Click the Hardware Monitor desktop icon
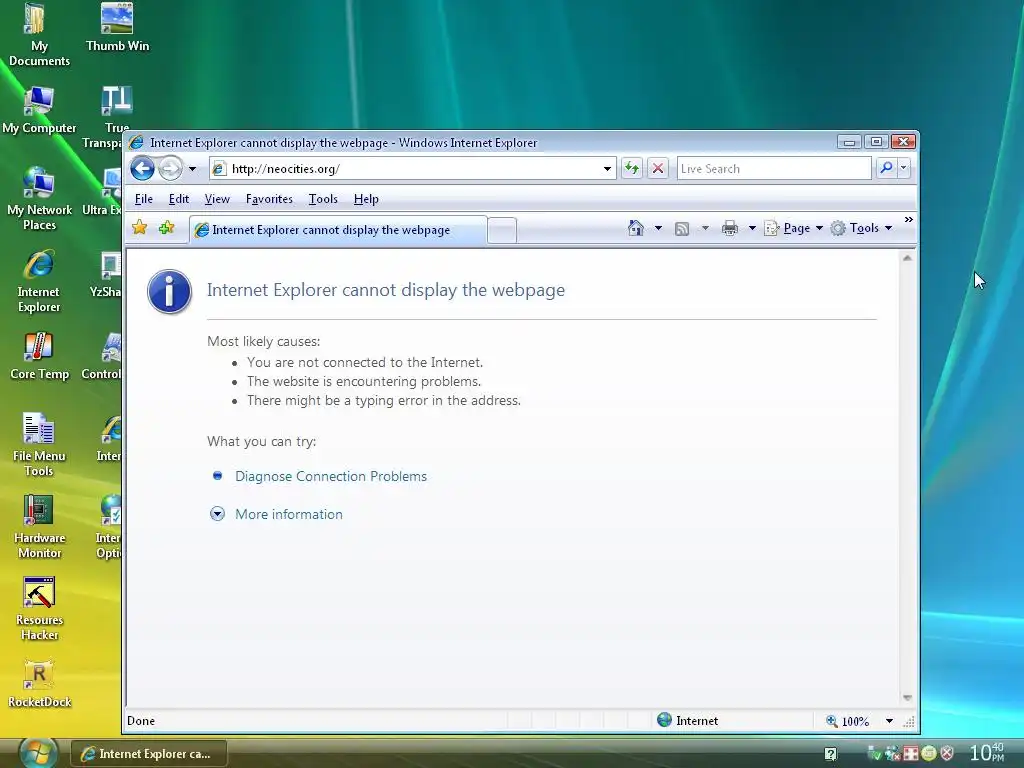1024x768 pixels. (39, 528)
